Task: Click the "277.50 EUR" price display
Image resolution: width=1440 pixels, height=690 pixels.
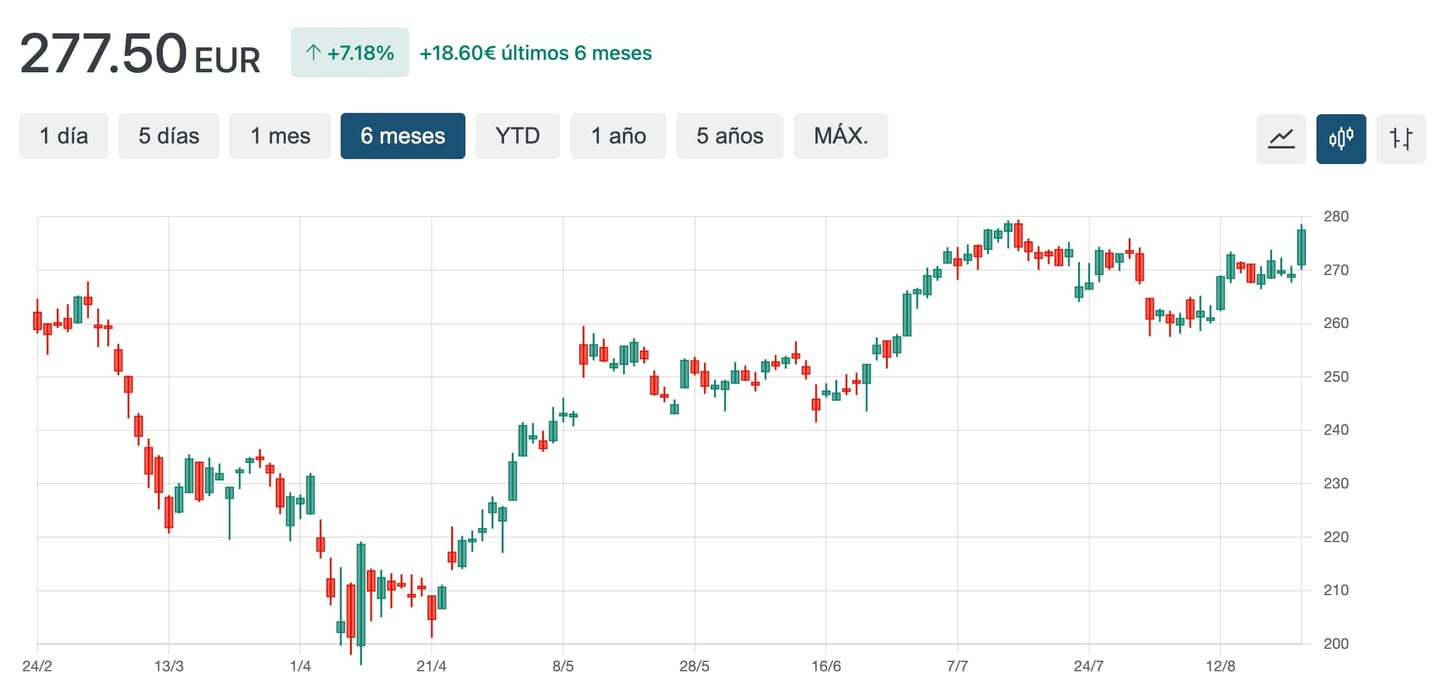Action: pos(139,55)
